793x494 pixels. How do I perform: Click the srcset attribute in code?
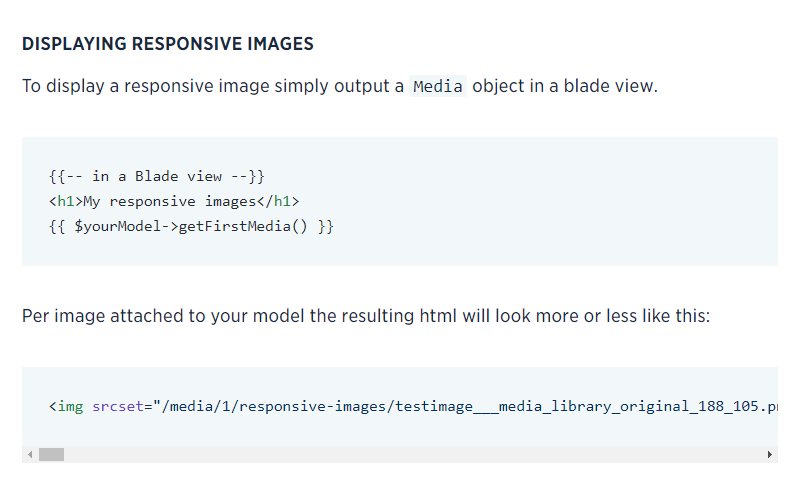[x=118, y=407]
